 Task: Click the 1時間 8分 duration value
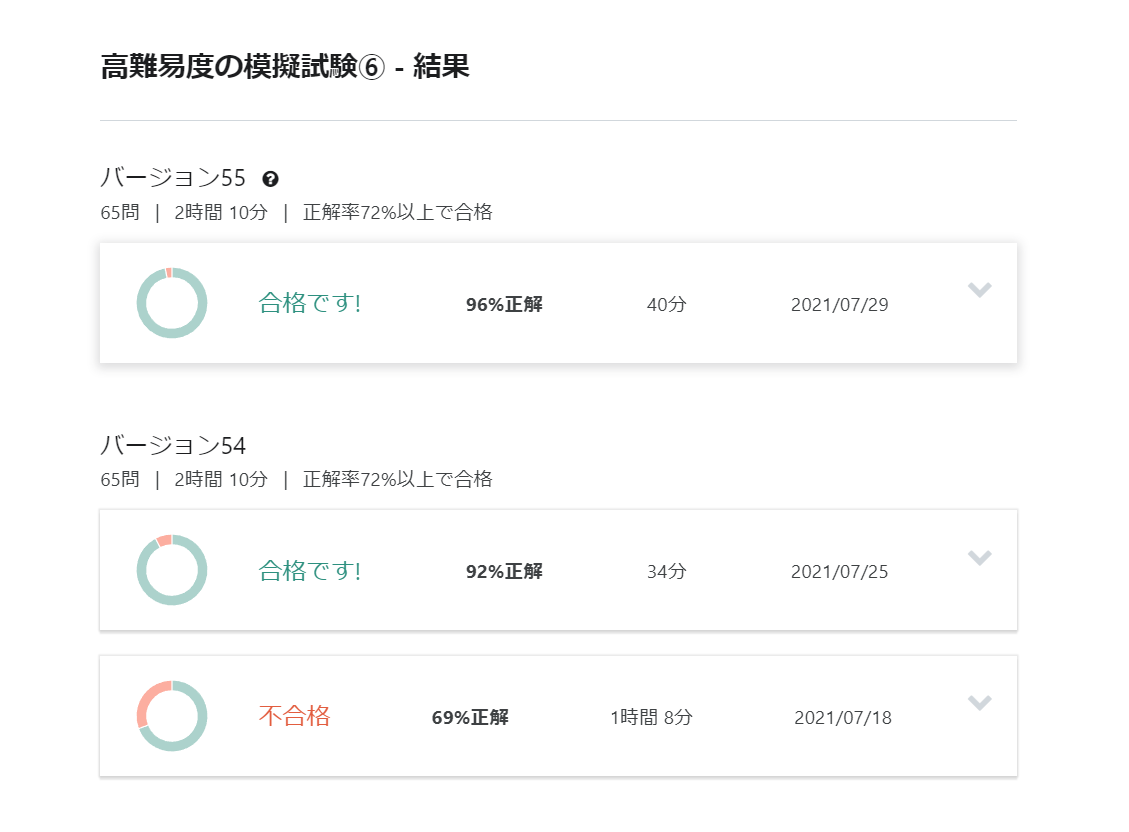[x=651, y=717]
